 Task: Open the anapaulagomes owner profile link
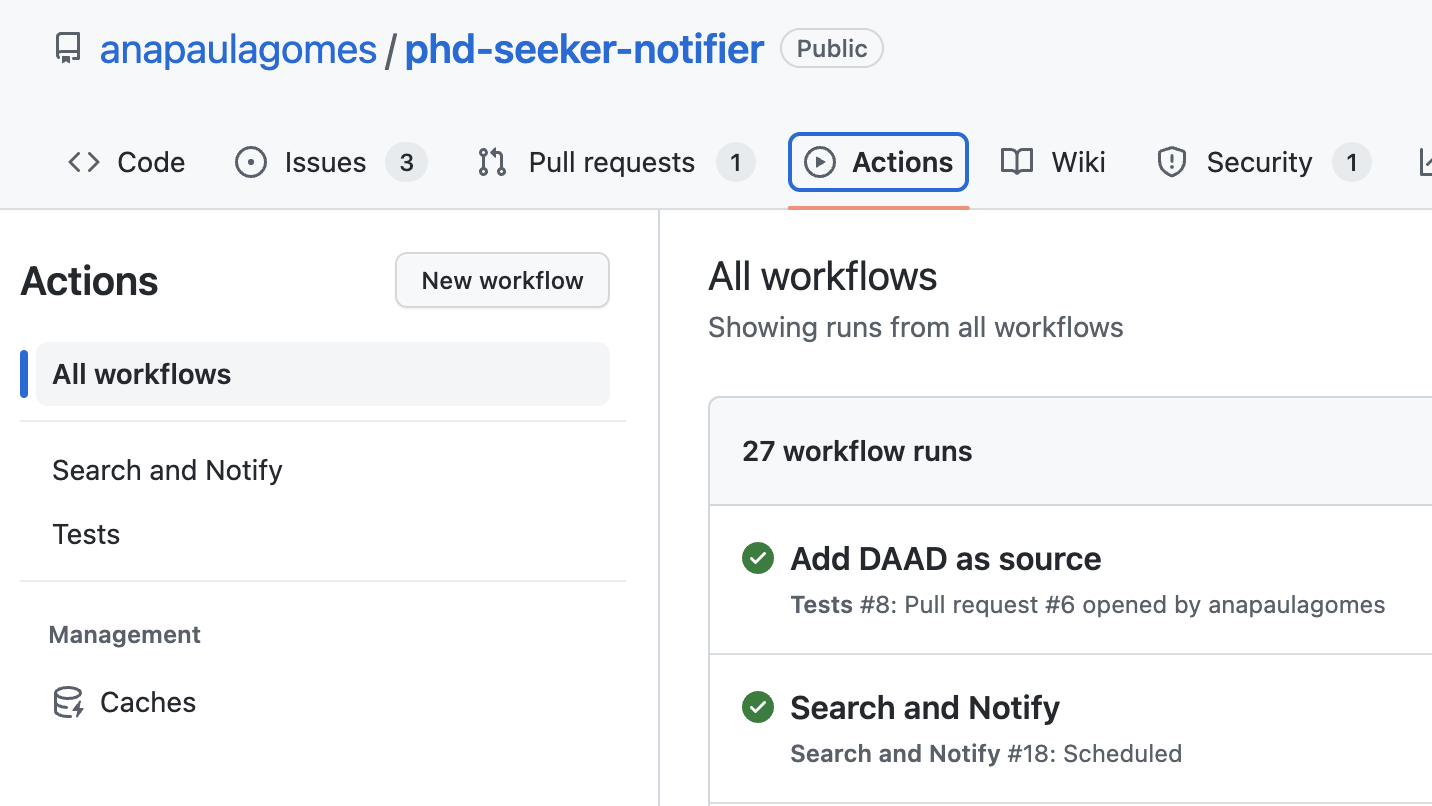click(238, 49)
